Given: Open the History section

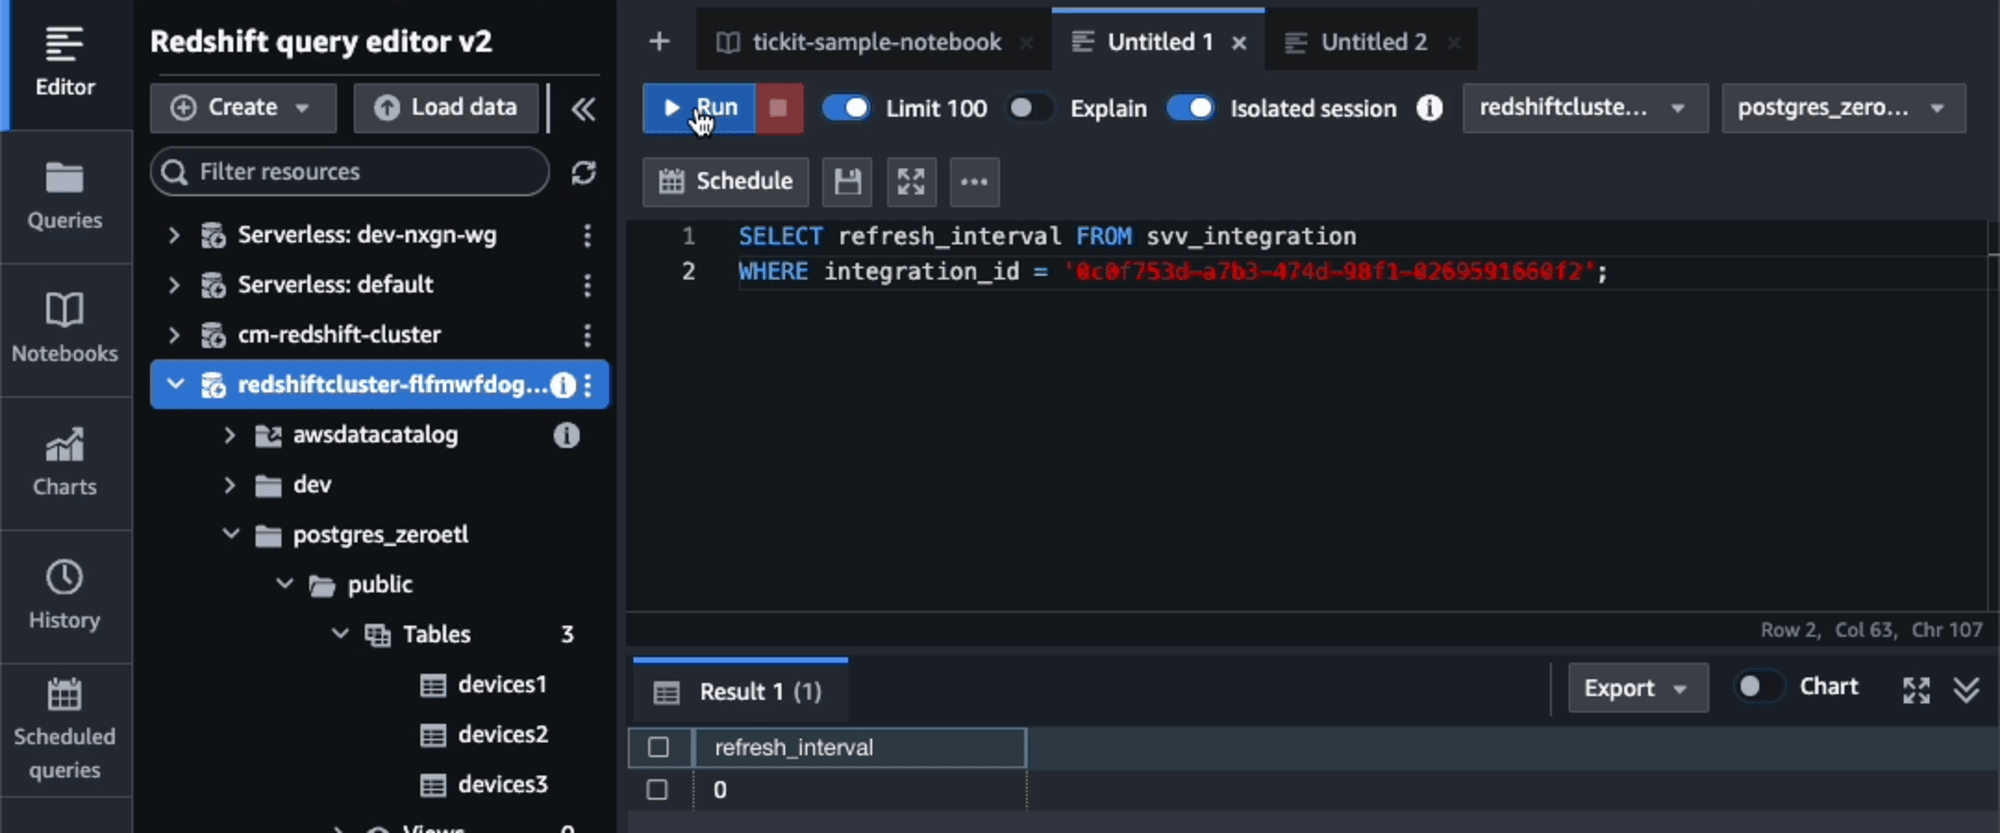Looking at the screenshot, I should click(65, 596).
